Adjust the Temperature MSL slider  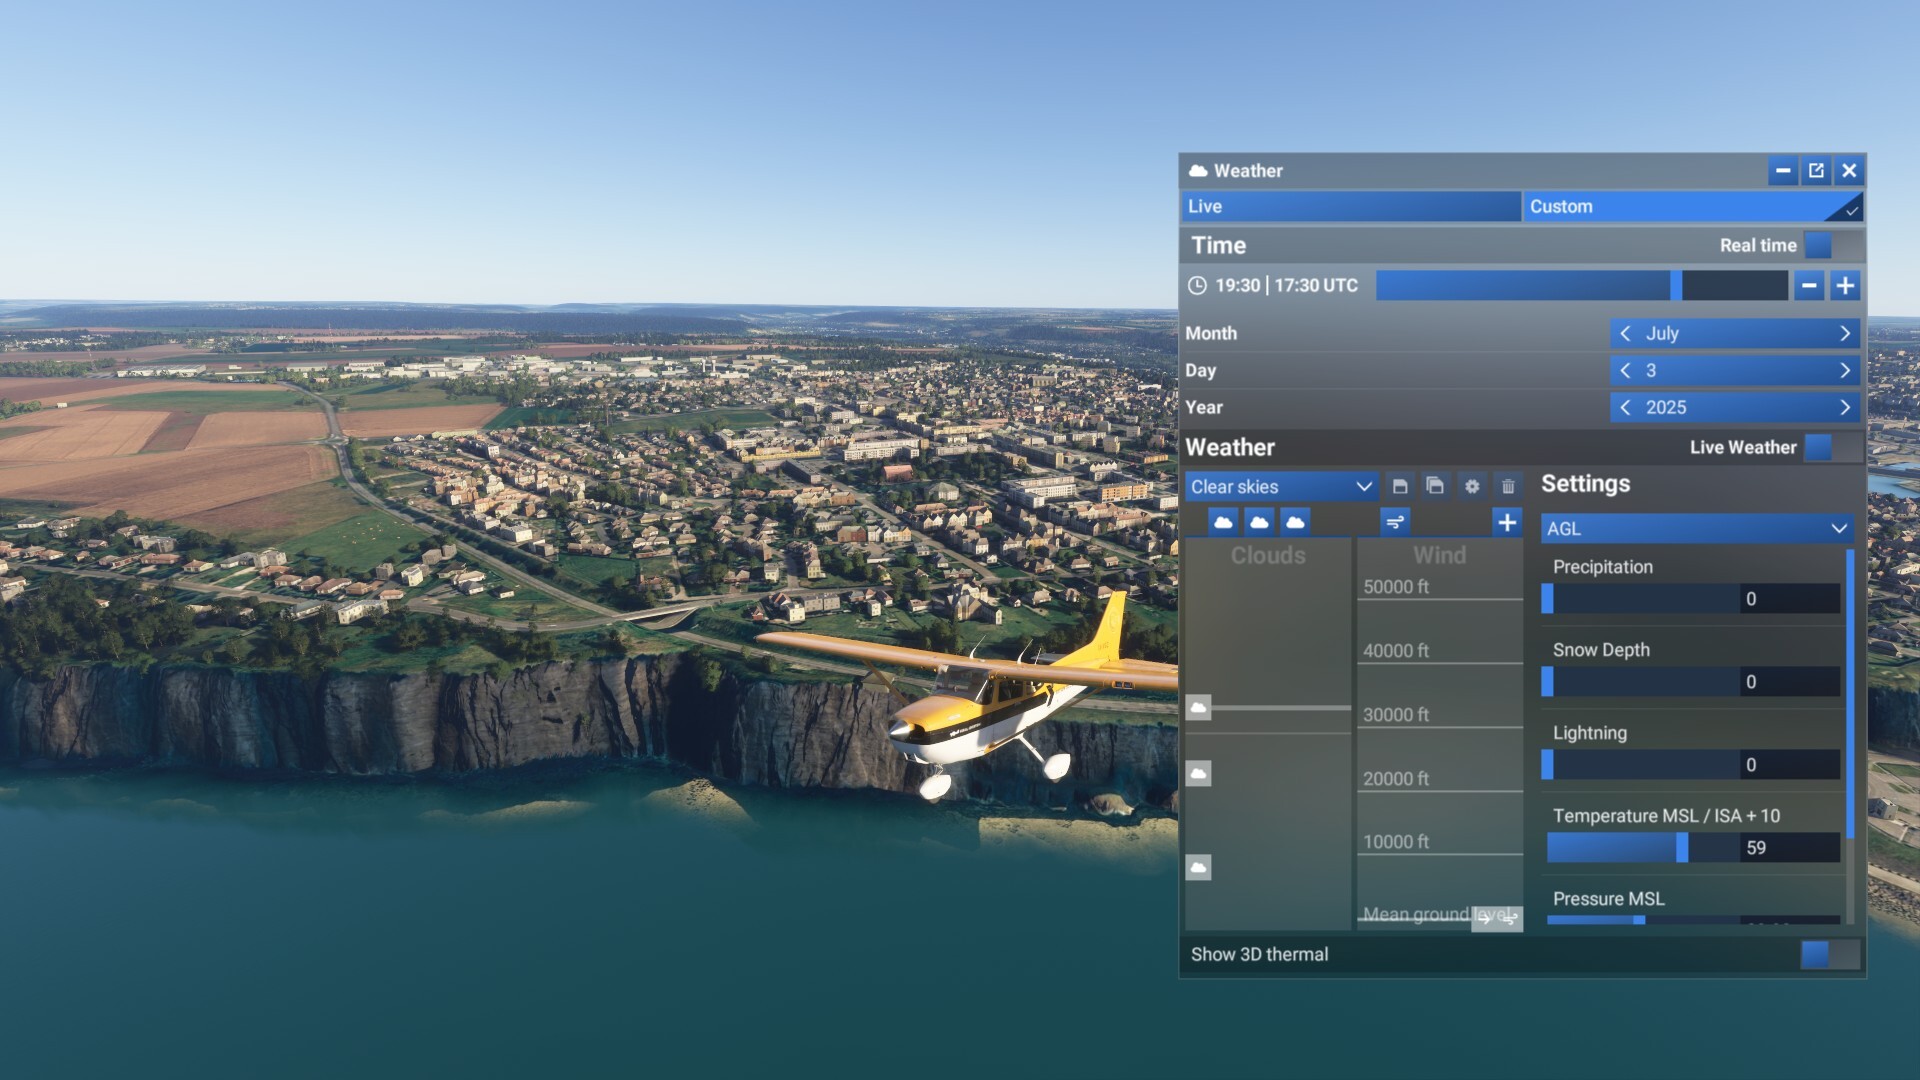click(1682, 848)
